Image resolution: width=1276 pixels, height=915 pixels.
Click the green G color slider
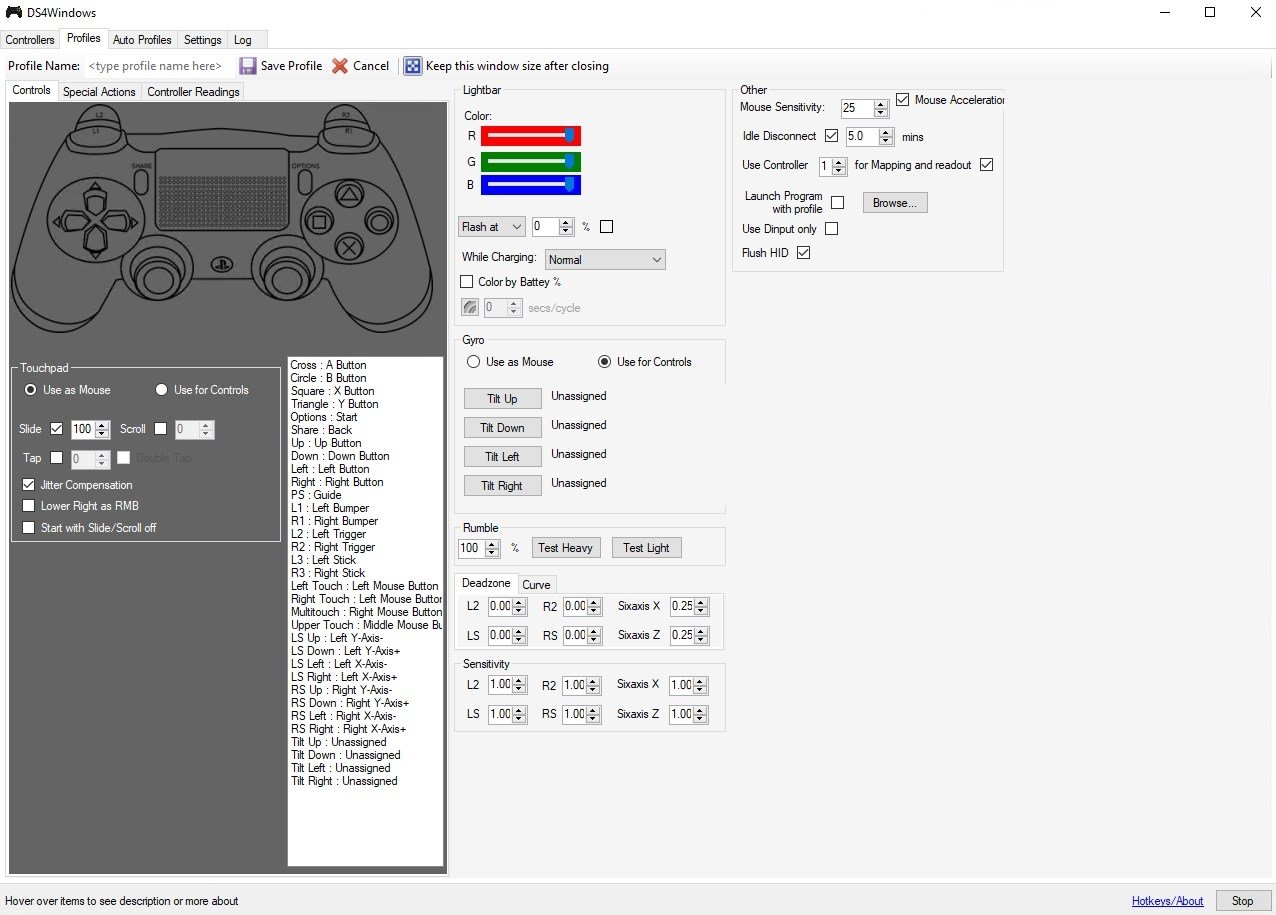pos(530,161)
